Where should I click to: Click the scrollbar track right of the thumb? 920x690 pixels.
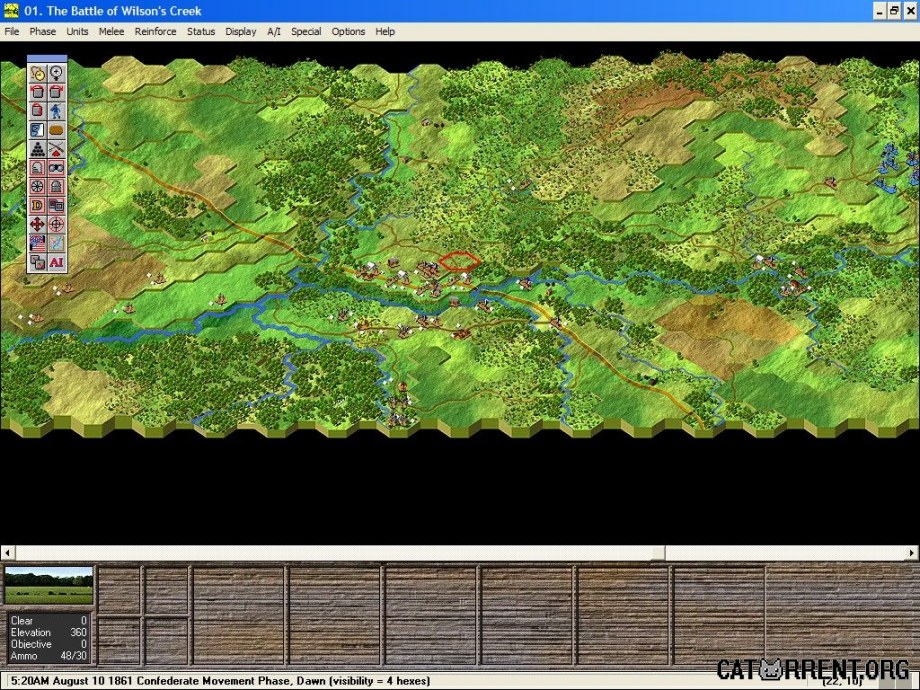(785, 553)
